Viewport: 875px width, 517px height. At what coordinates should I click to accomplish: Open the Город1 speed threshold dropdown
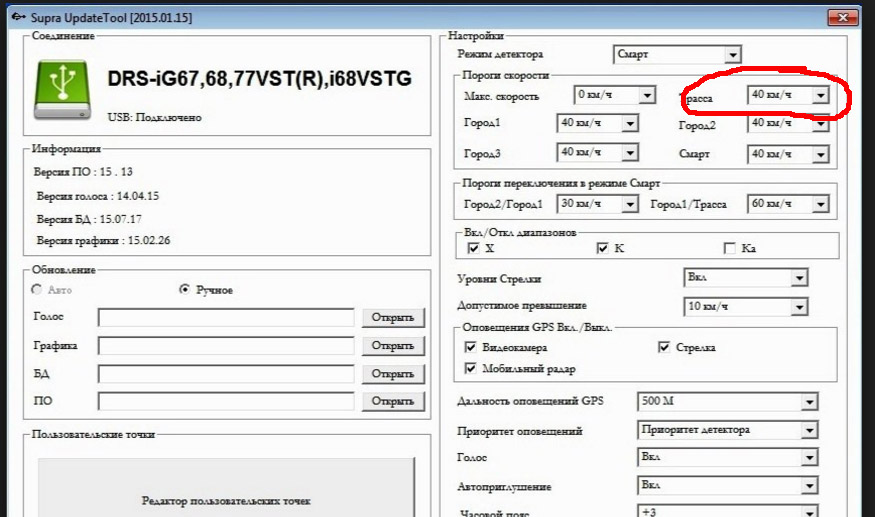click(597, 123)
